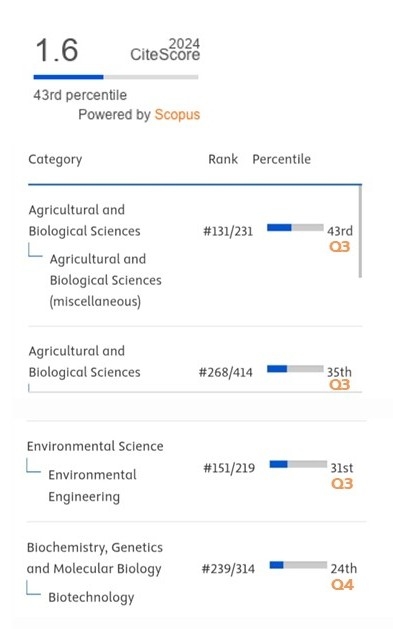This screenshot has width=393, height=629.
Task: Click the category list scrollbar
Action: click(x=360, y=231)
